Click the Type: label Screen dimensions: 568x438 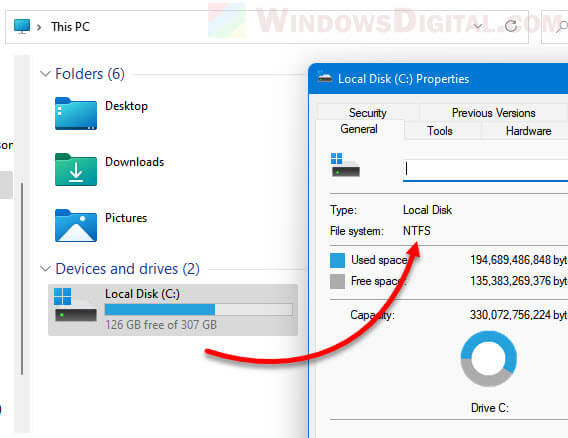coord(343,210)
